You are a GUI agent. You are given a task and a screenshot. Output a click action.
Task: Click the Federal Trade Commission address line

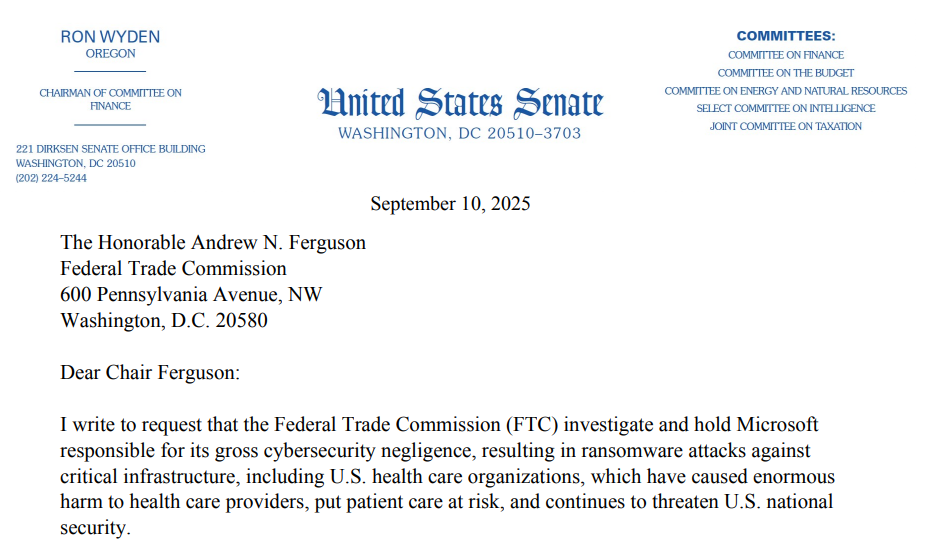173,269
